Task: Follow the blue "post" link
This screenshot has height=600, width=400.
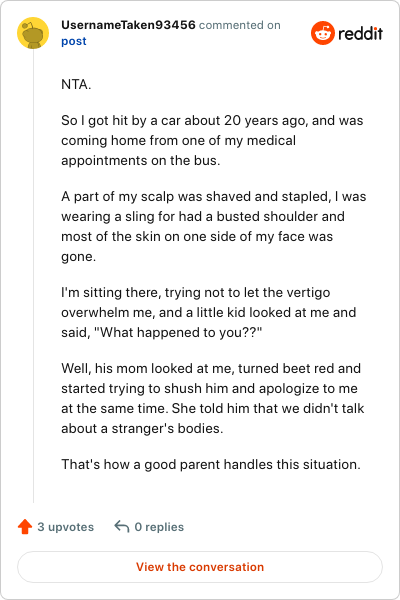Action: pos(73,41)
